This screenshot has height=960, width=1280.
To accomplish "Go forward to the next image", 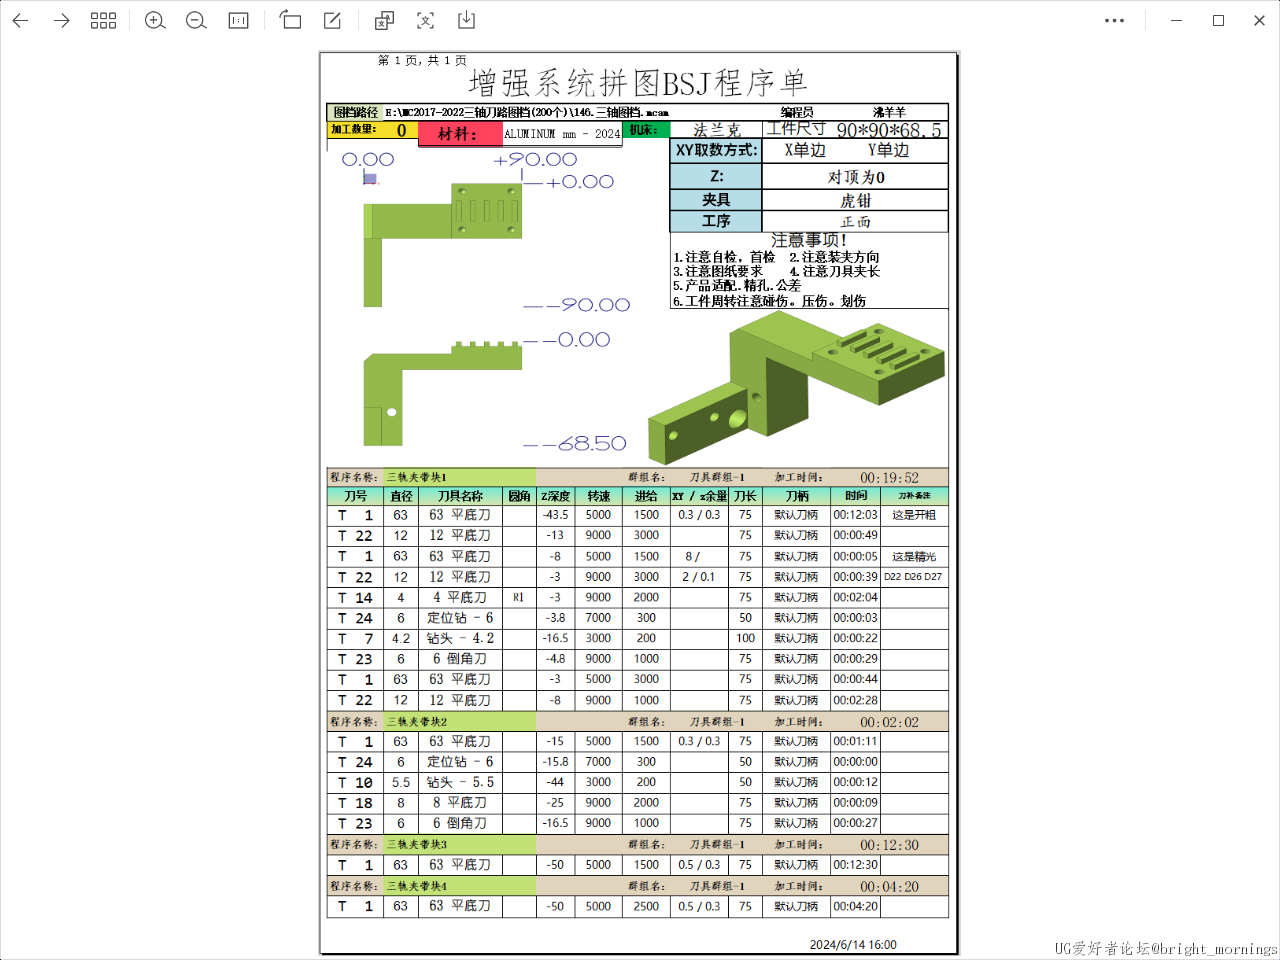I will click(61, 20).
